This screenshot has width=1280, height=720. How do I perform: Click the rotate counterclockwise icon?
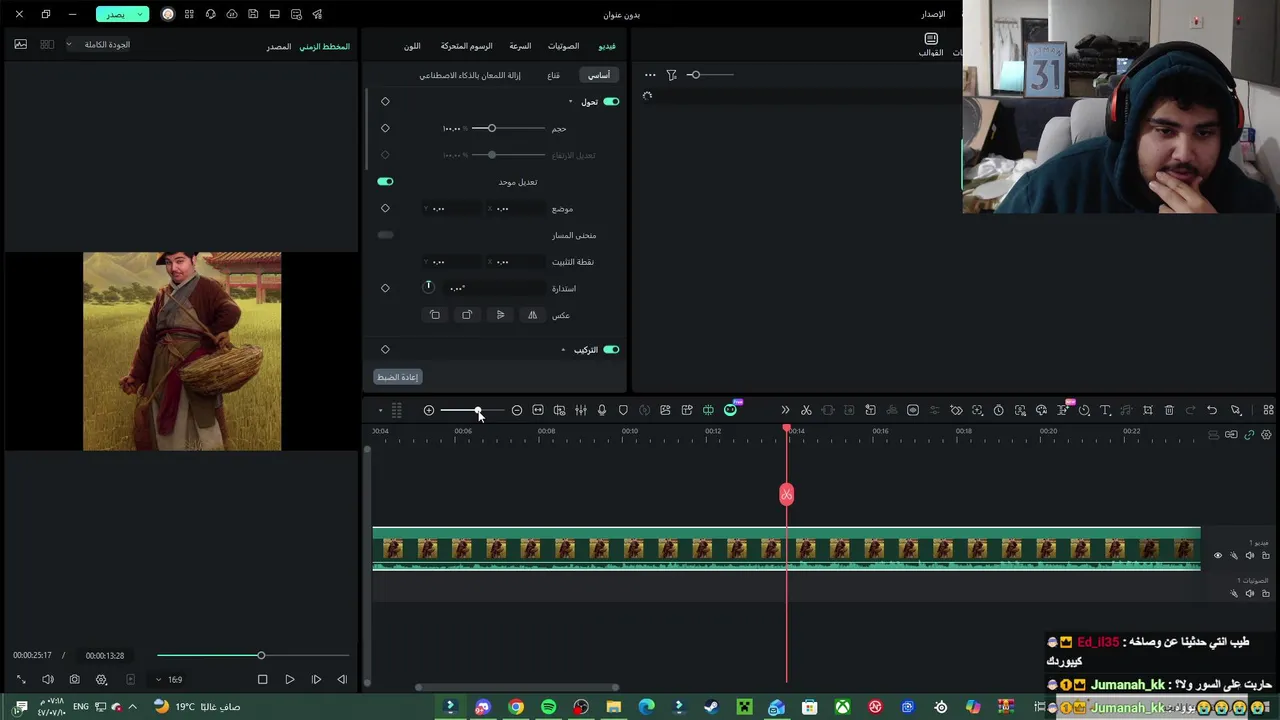pyautogui.click(x=435, y=315)
